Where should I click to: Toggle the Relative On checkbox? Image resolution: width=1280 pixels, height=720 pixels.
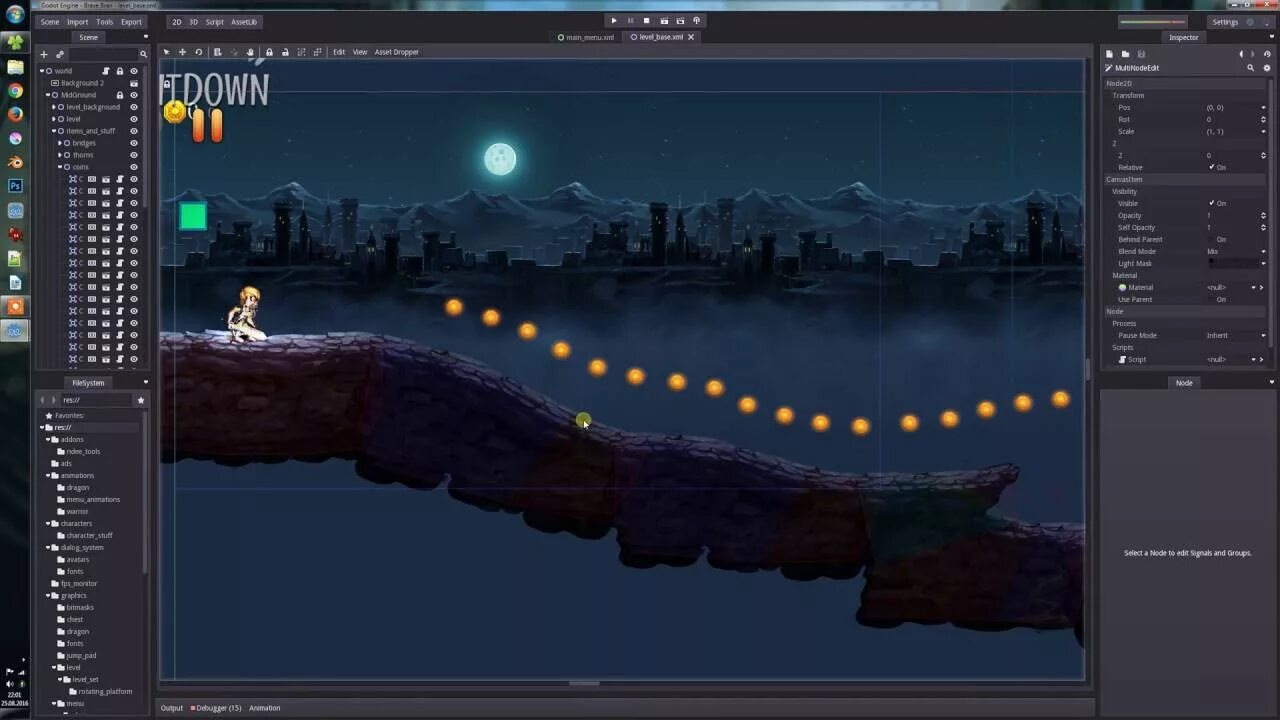(x=1212, y=167)
